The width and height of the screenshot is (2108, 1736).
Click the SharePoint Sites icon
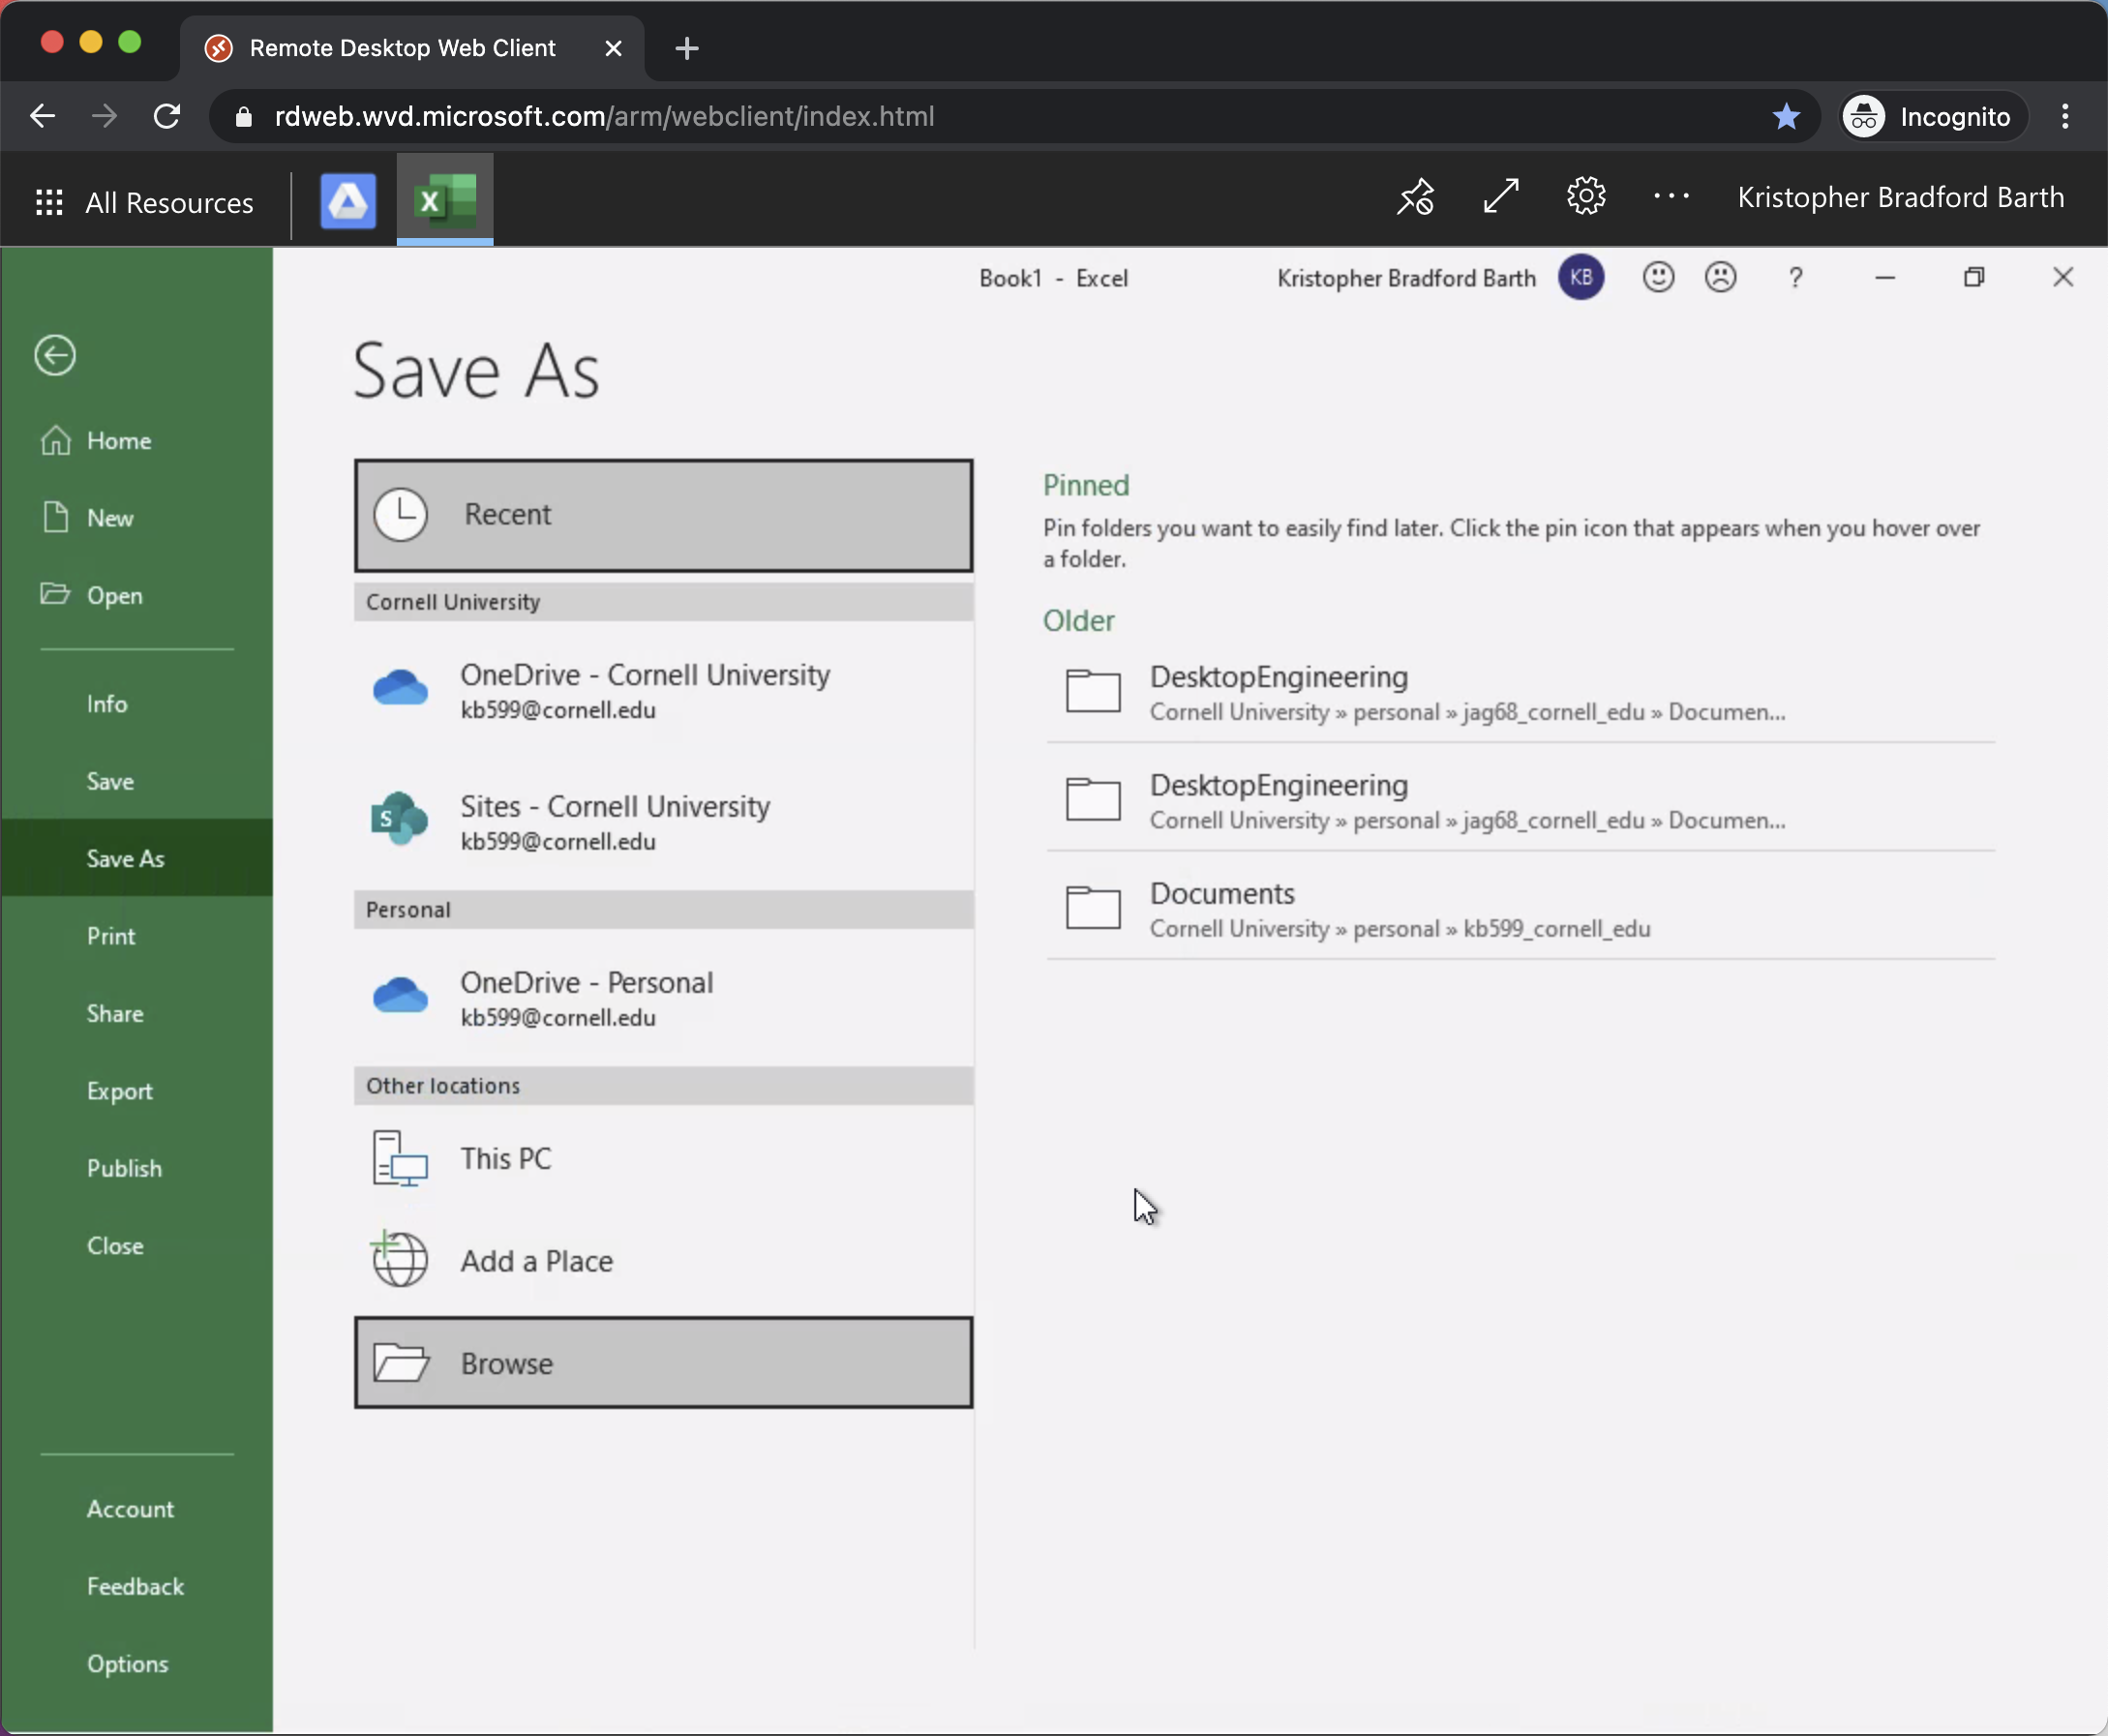coord(399,818)
